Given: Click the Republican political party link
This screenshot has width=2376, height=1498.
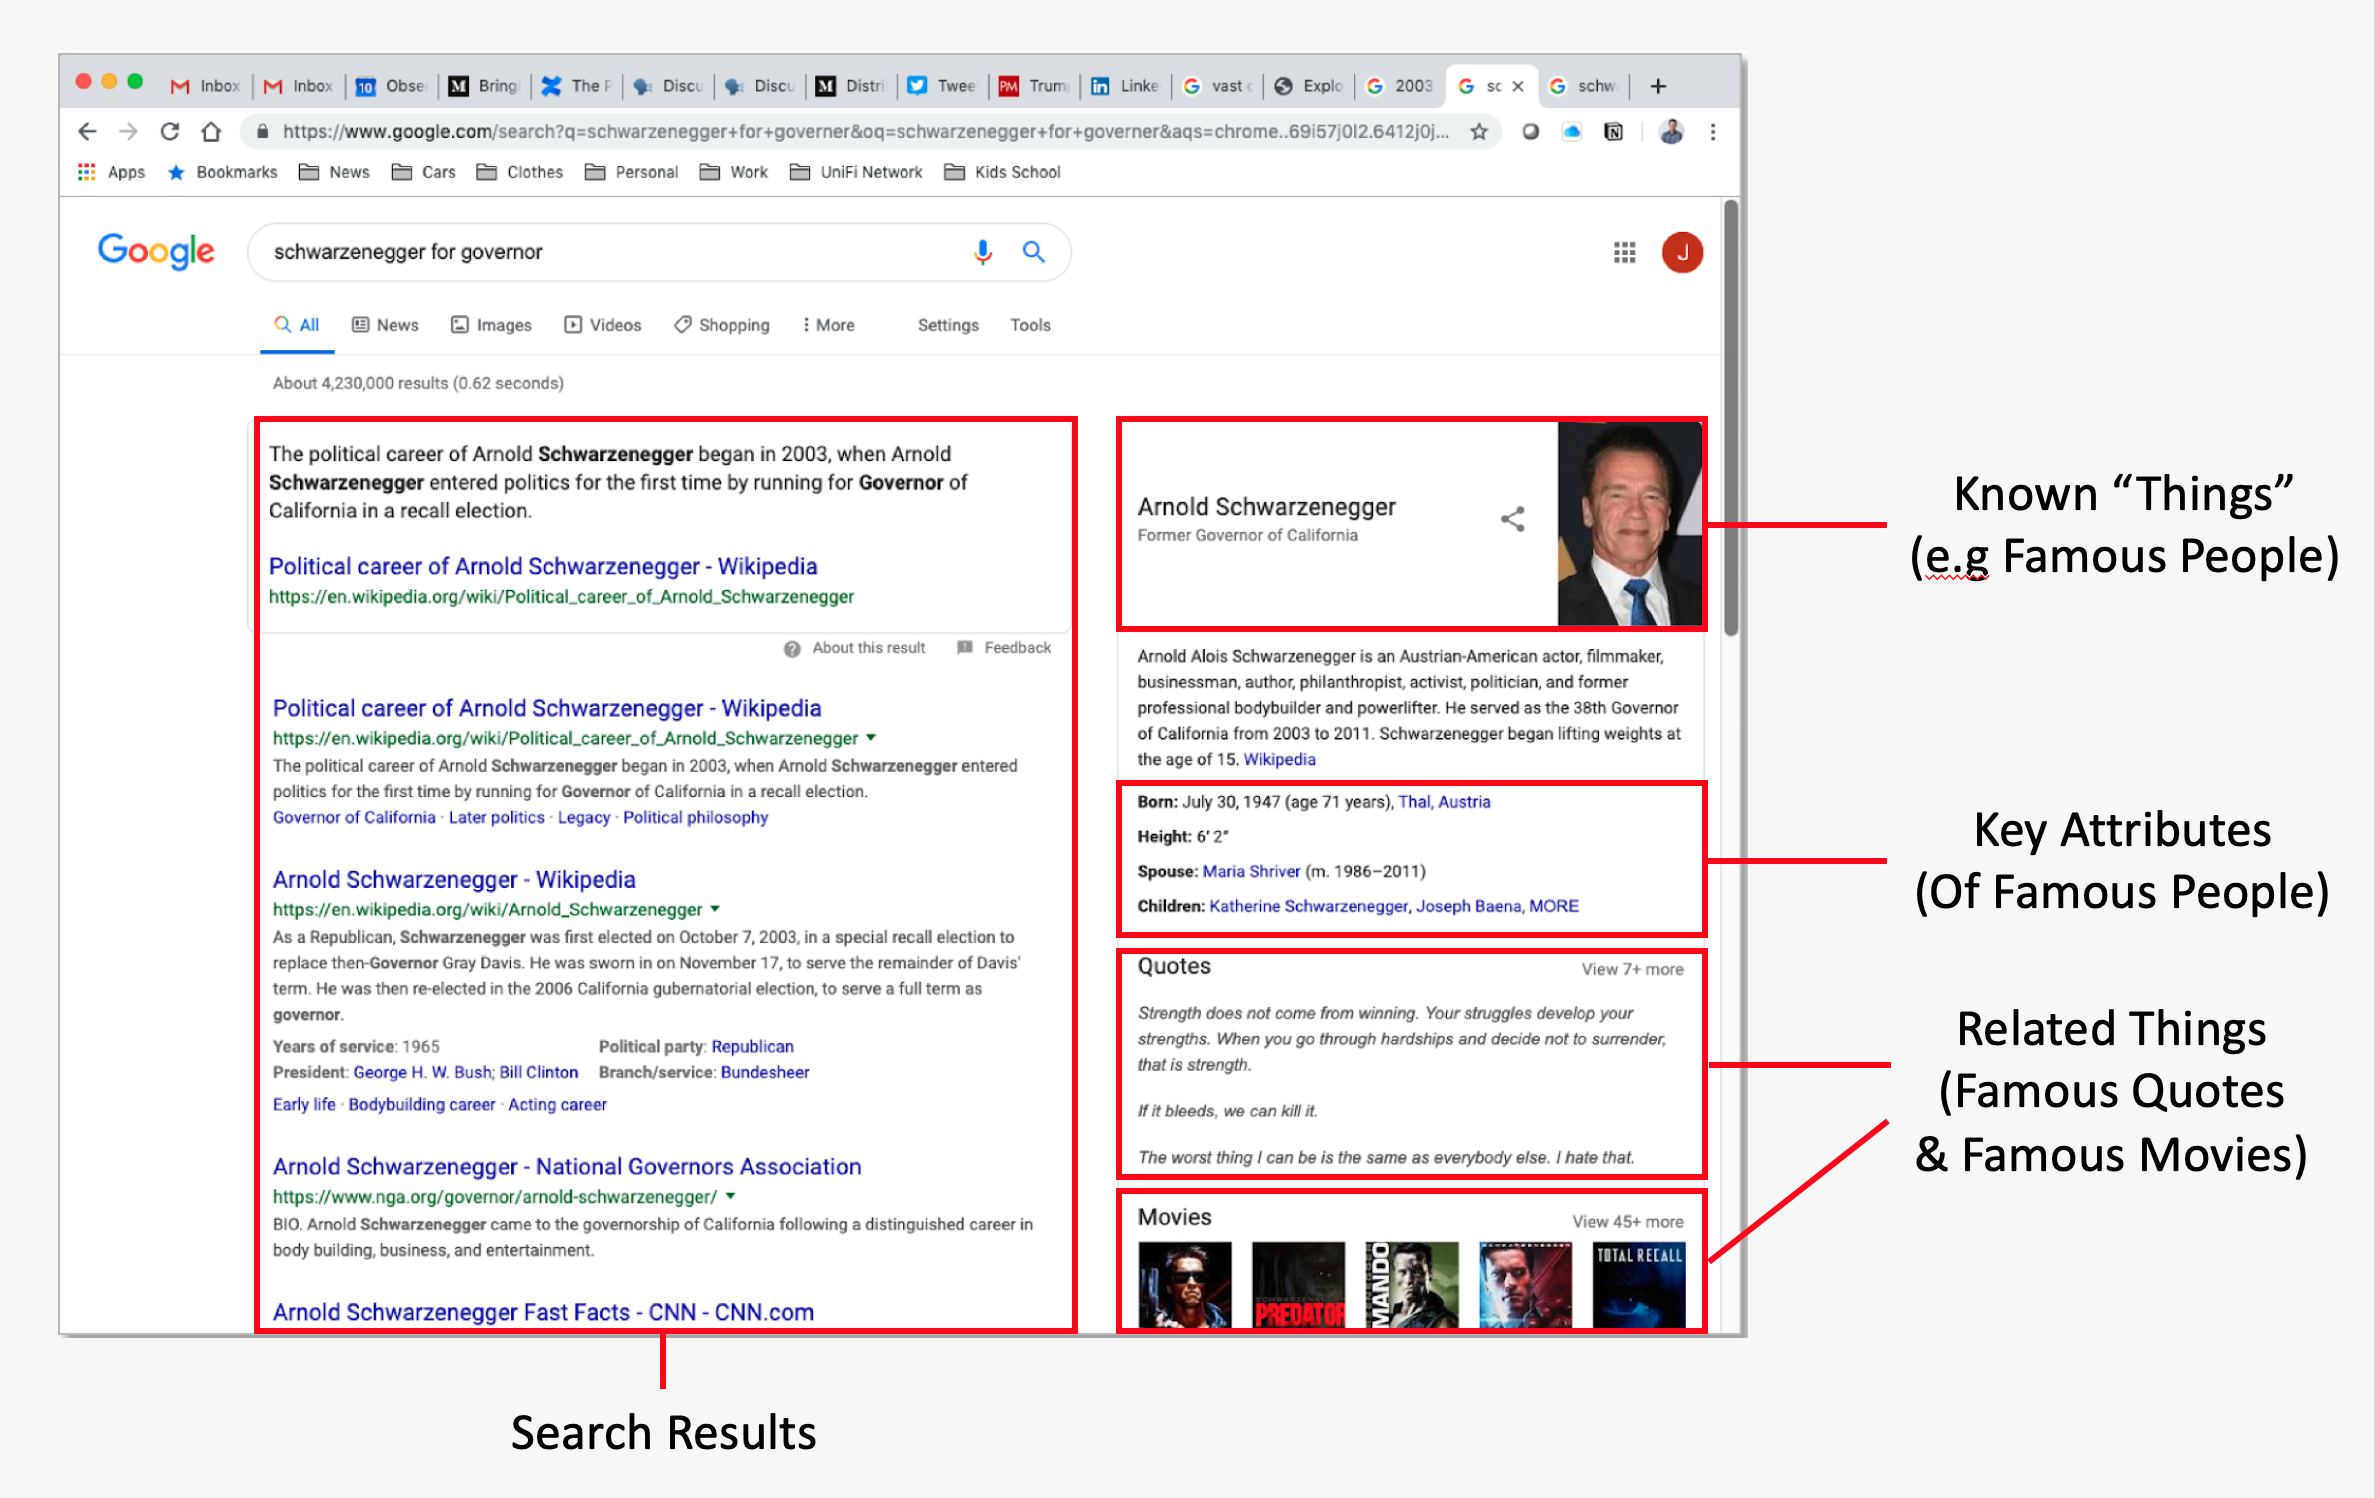Looking at the screenshot, I should 752,1046.
